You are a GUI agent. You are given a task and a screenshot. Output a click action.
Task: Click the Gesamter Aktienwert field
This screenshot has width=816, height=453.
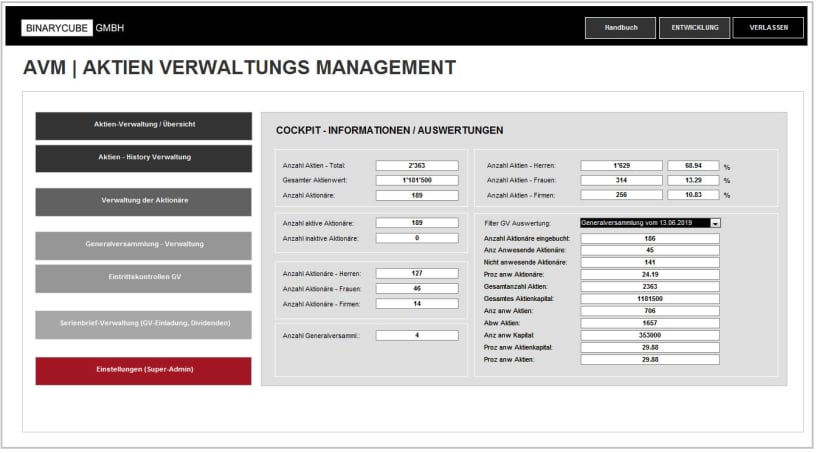click(x=416, y=180)
